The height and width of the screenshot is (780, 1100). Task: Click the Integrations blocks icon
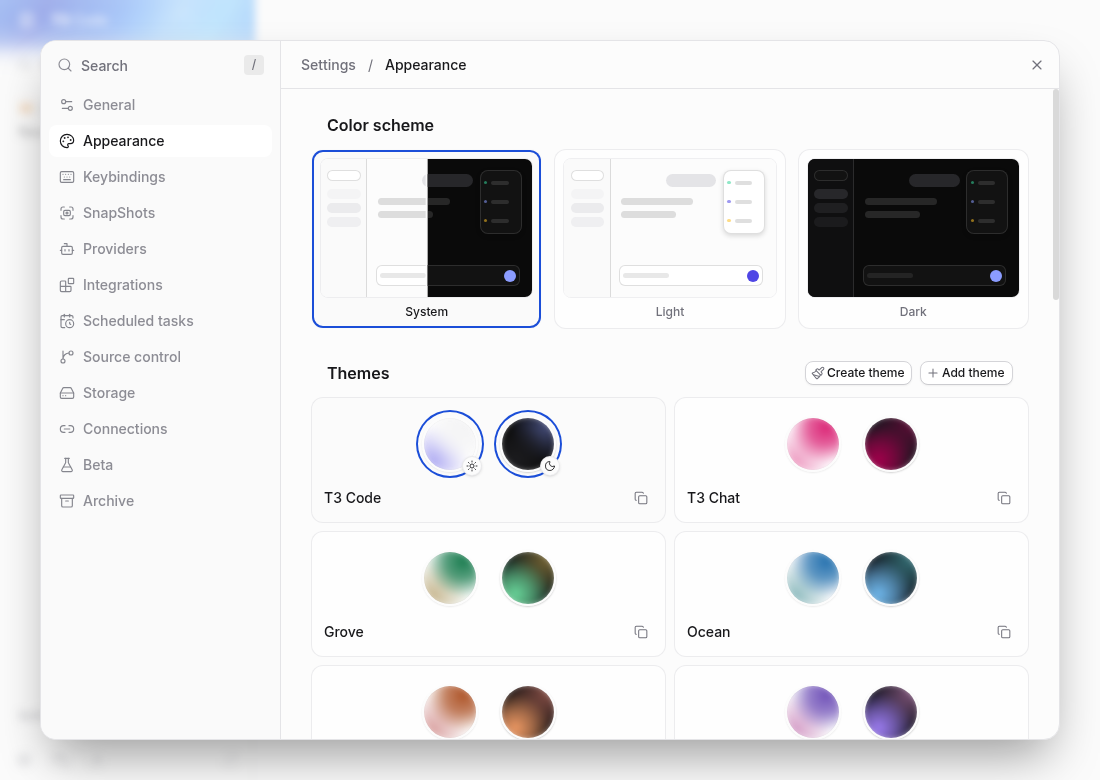coord(67,285)
